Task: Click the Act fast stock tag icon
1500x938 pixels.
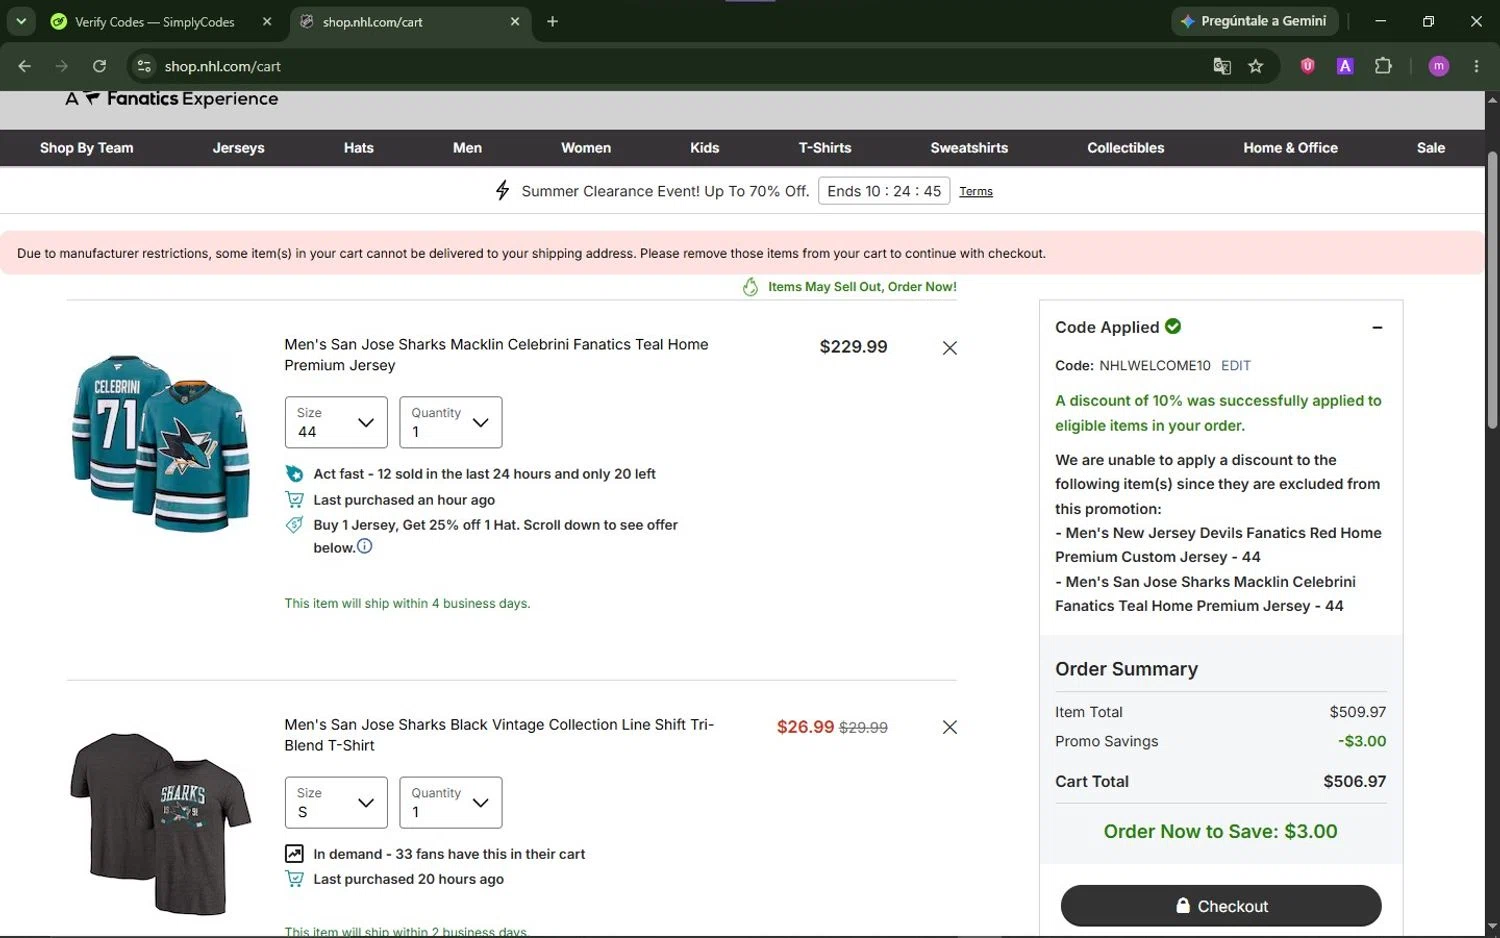Action: point(294,474)
